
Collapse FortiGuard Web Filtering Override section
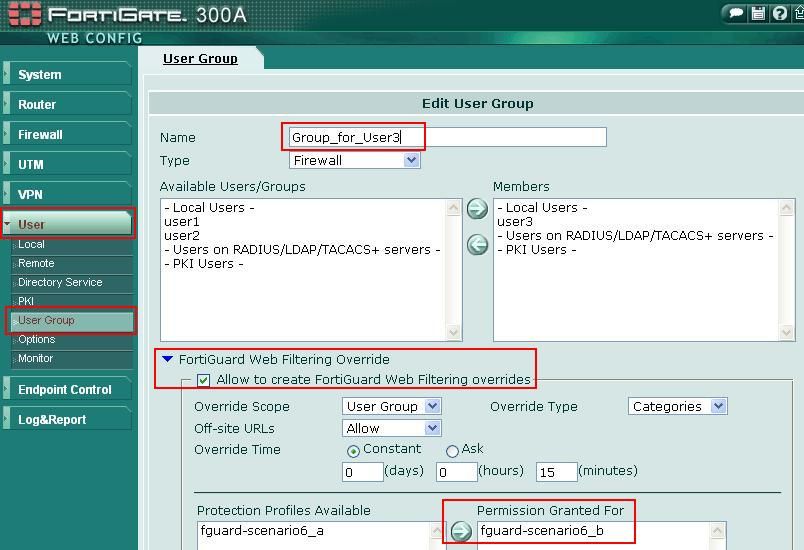pyautogui.click(x=168, y=359)
